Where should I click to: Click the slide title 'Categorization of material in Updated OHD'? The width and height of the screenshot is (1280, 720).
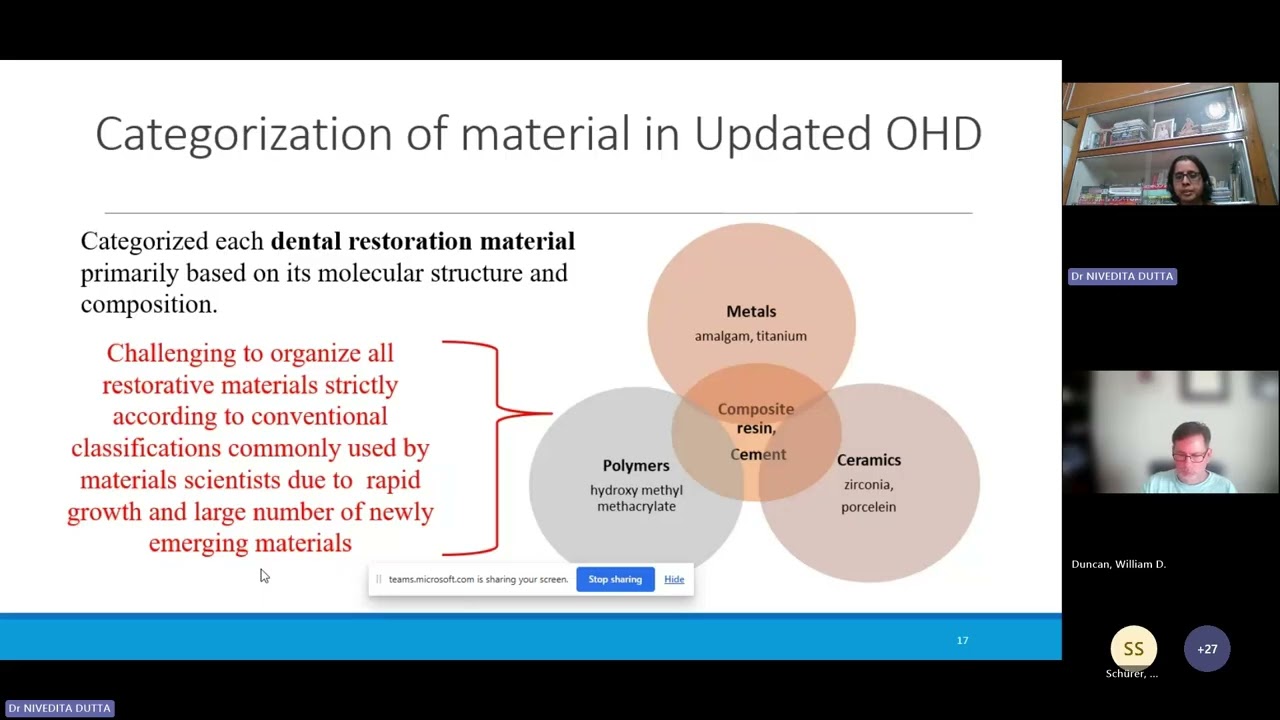coord(538,134)
